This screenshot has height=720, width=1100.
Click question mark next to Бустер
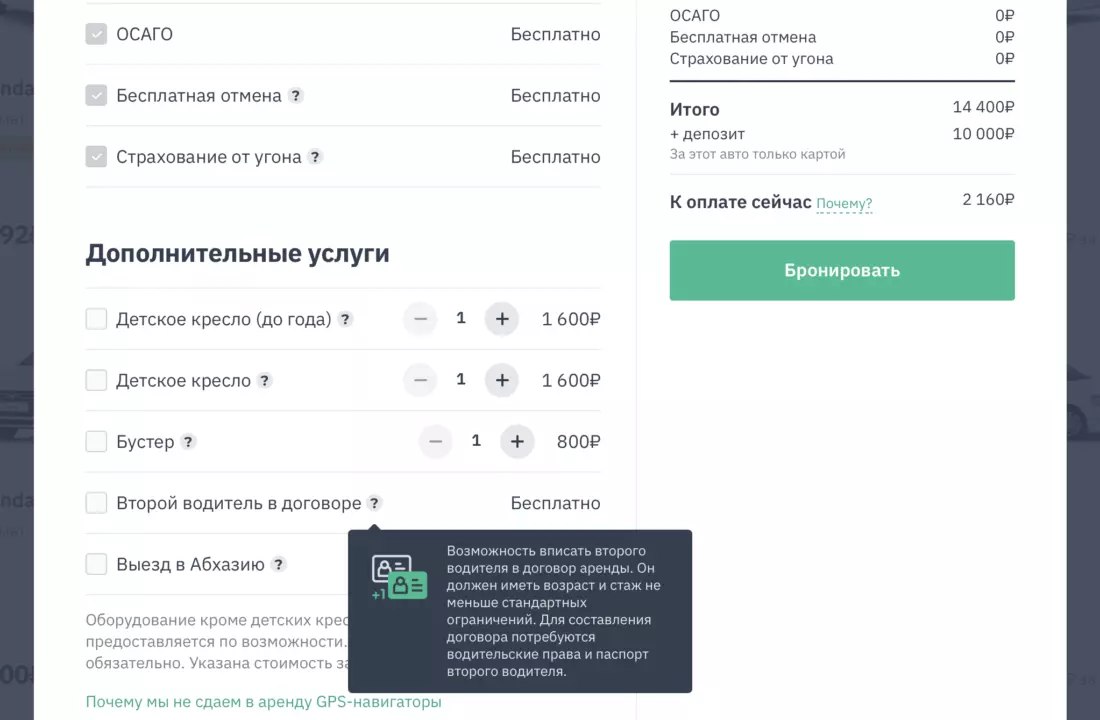tap(188, 442)
